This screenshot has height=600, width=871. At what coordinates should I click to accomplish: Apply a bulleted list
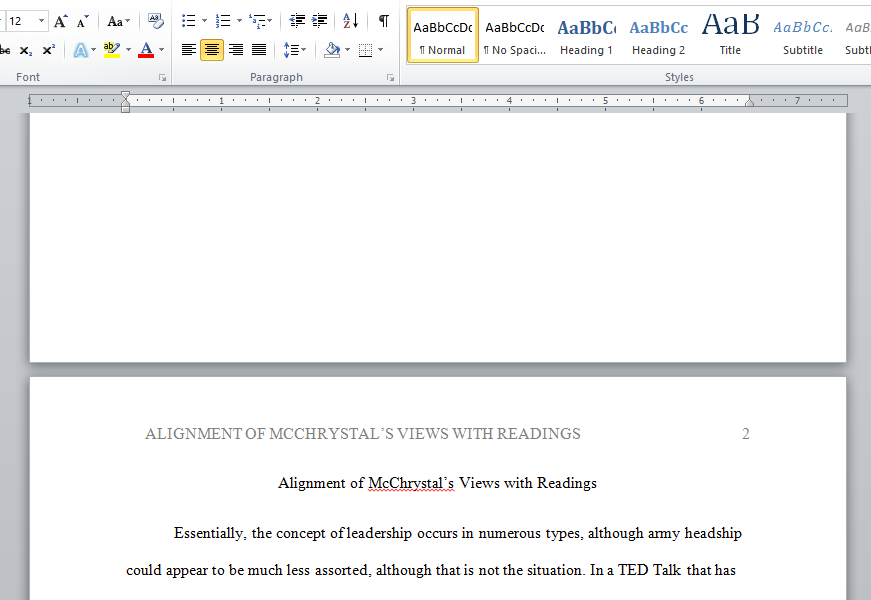click(x=189, y=21)
